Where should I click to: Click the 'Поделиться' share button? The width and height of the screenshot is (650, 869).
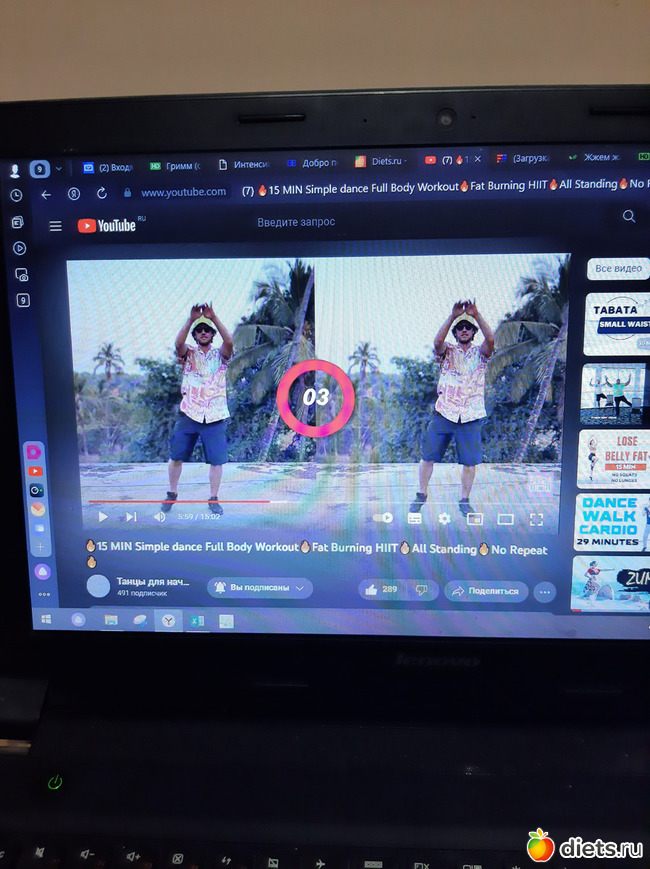coord(486,591)
